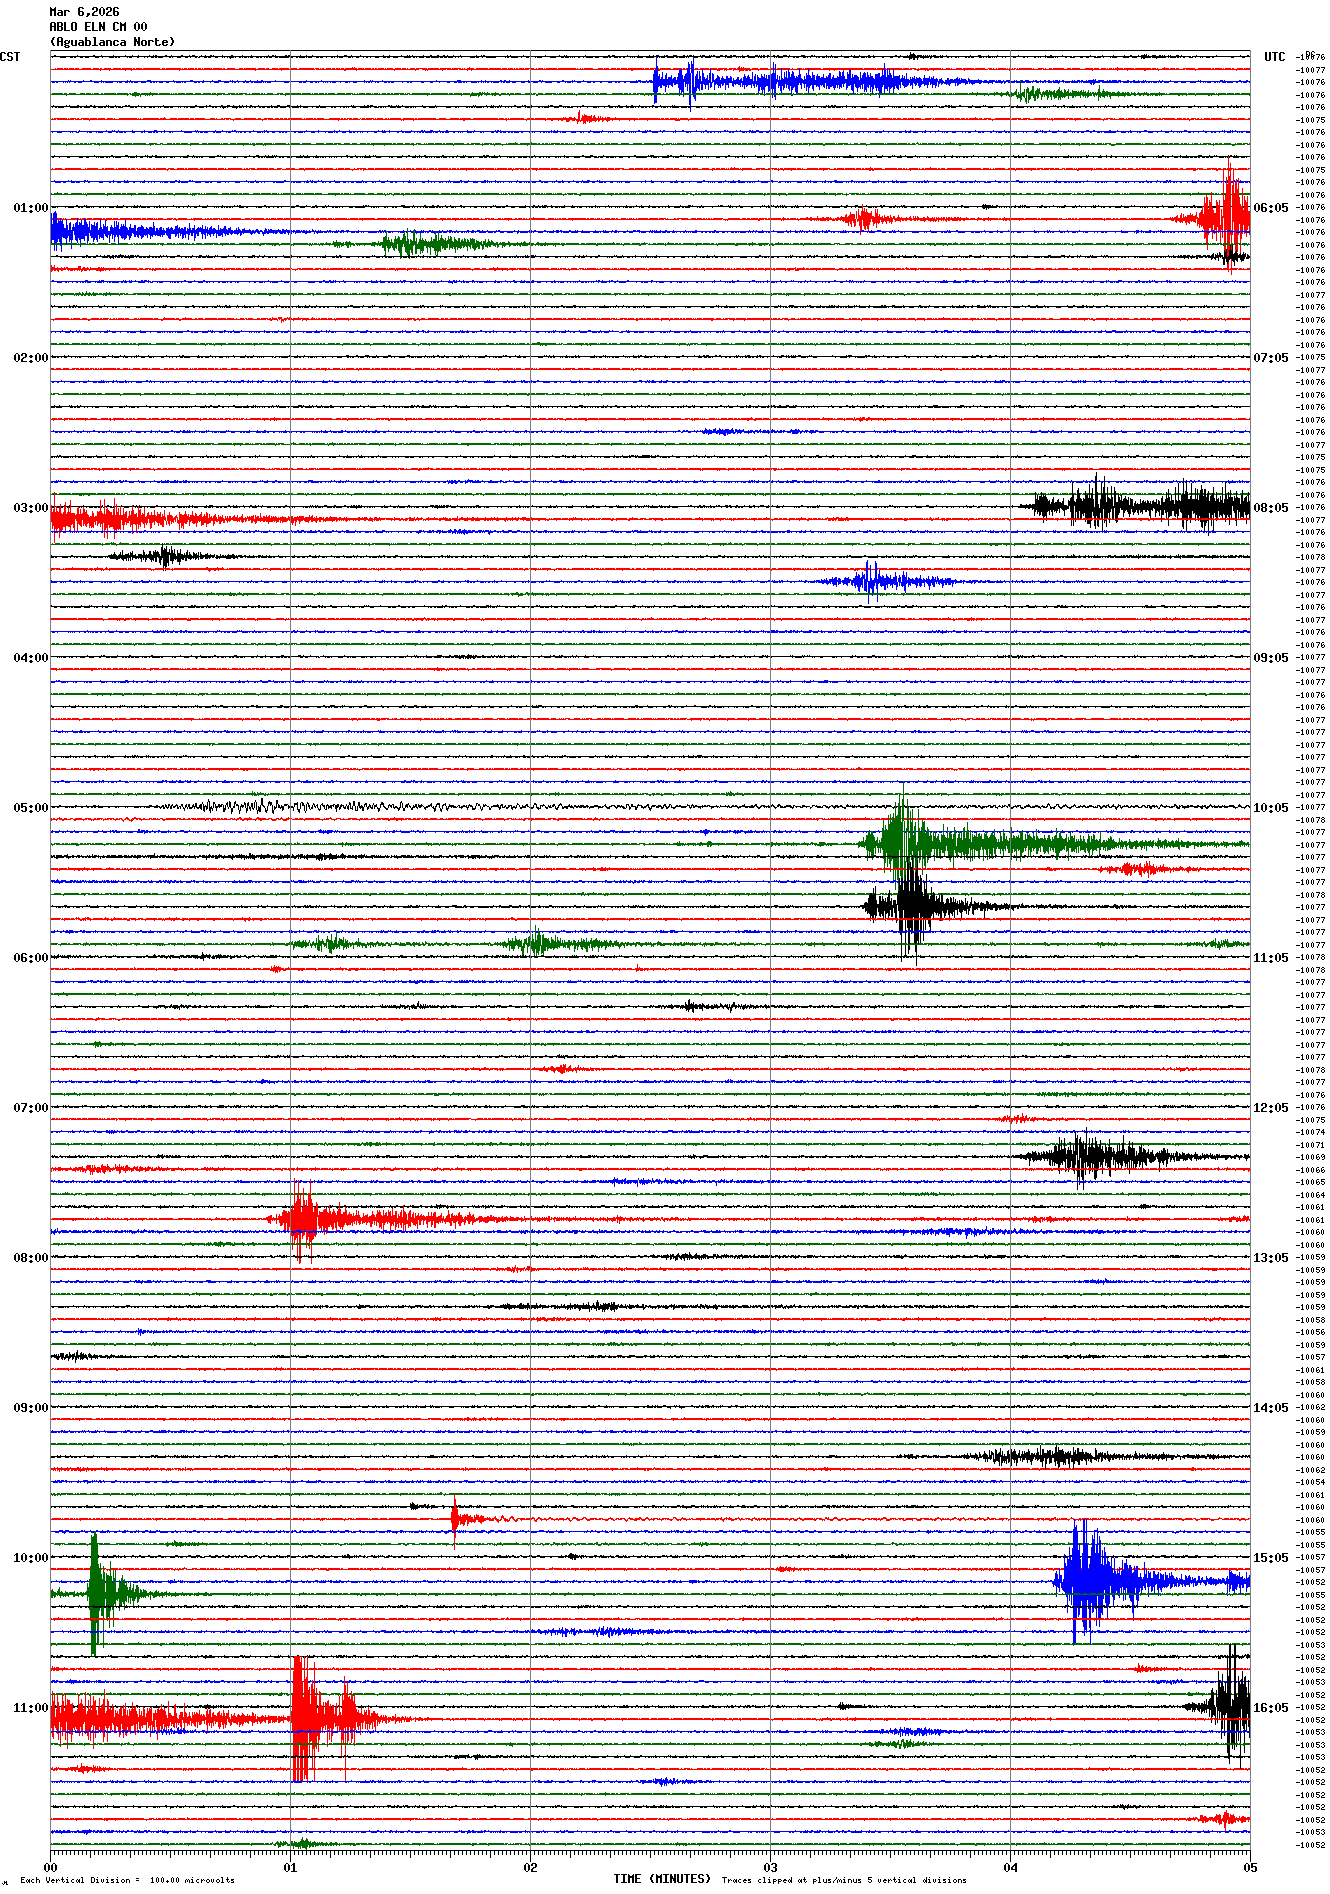Click the UTC timezone label
This screenshot has width=1330, height=1894.
point(1274,57)
